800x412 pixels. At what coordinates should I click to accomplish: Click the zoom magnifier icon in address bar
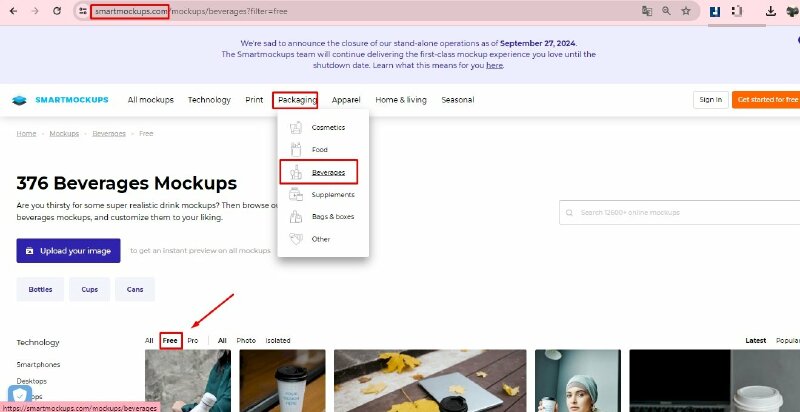[x=666, y=11]
